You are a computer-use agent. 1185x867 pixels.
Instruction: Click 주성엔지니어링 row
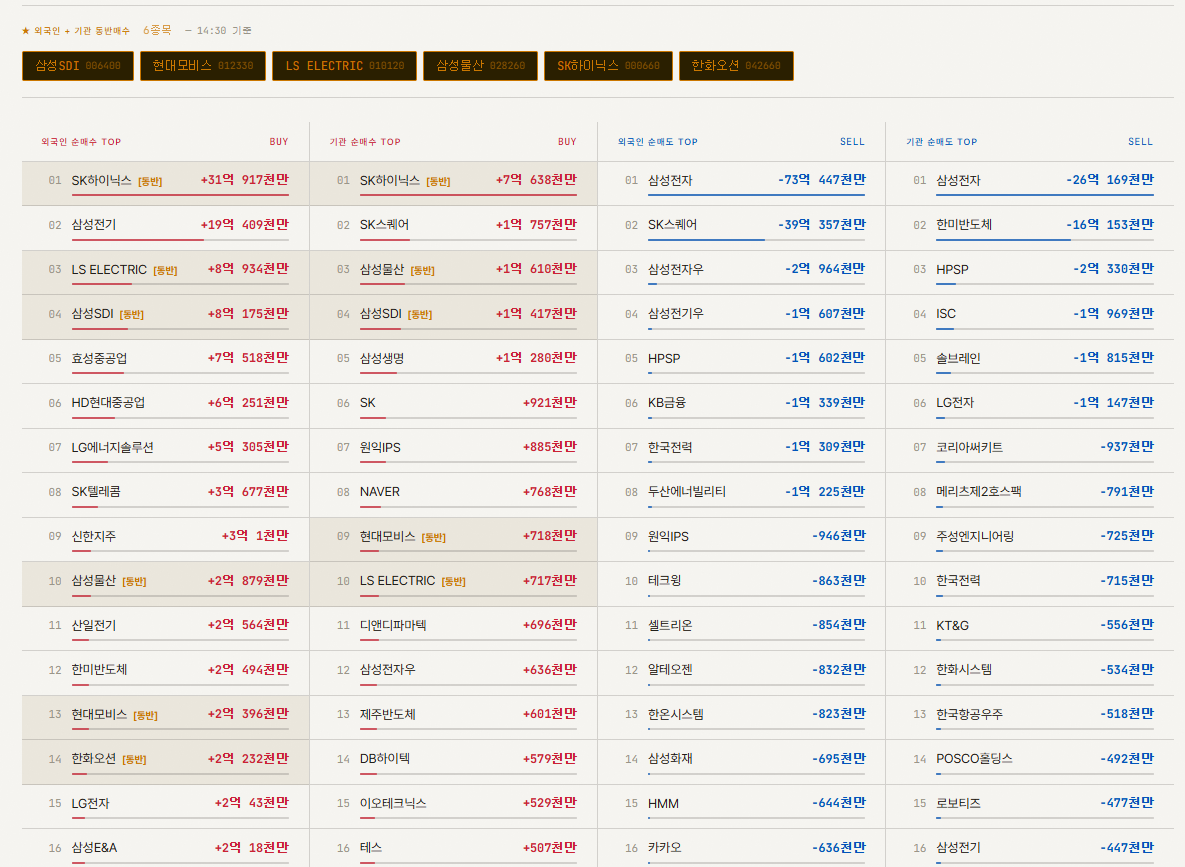point(1030,540)
